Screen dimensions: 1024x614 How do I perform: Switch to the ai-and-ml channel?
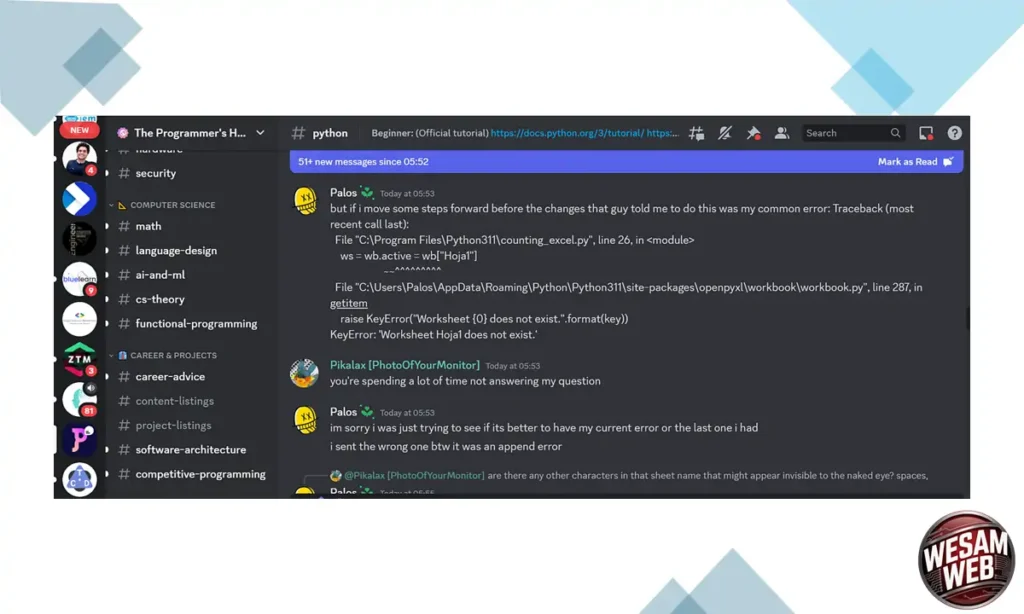coord(160,275)
